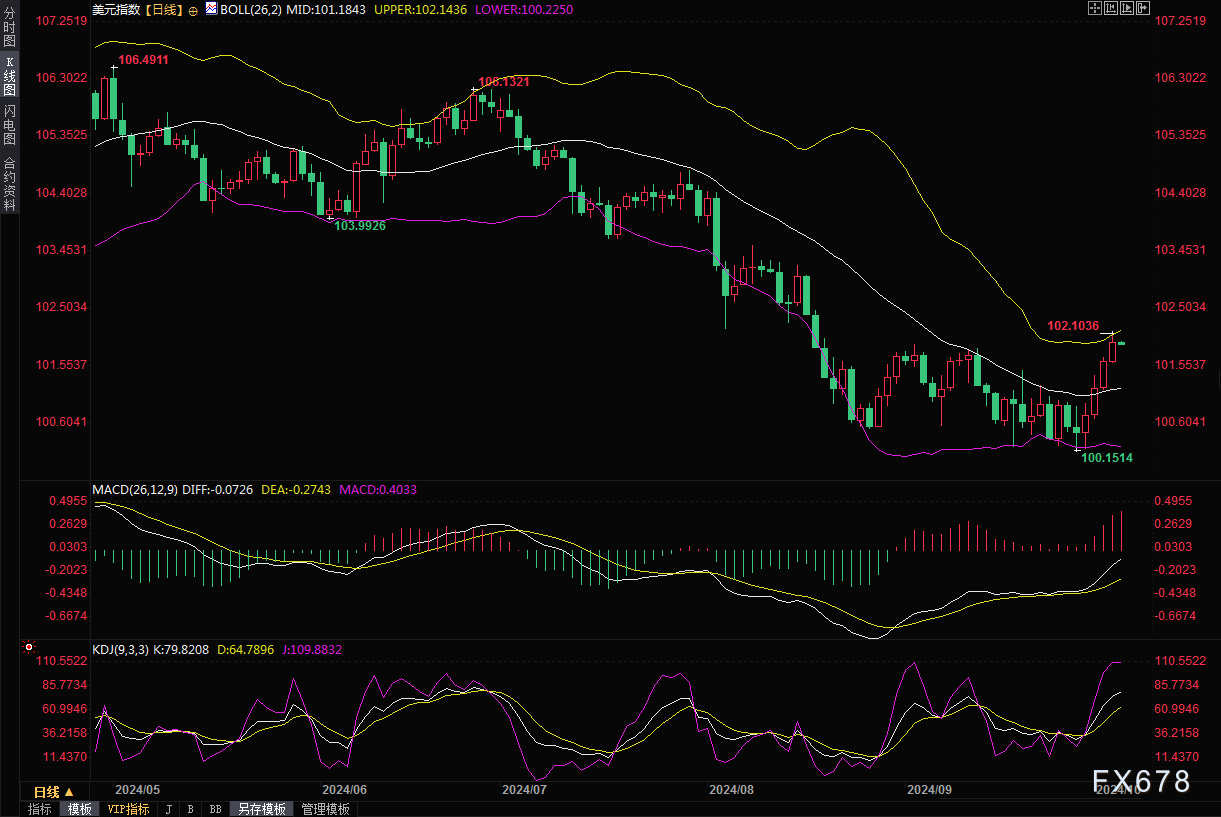The height and width of the screenshot is (817, 1221).
Task: Open the 日线 period selector dropdown
Action: [54, 791]
